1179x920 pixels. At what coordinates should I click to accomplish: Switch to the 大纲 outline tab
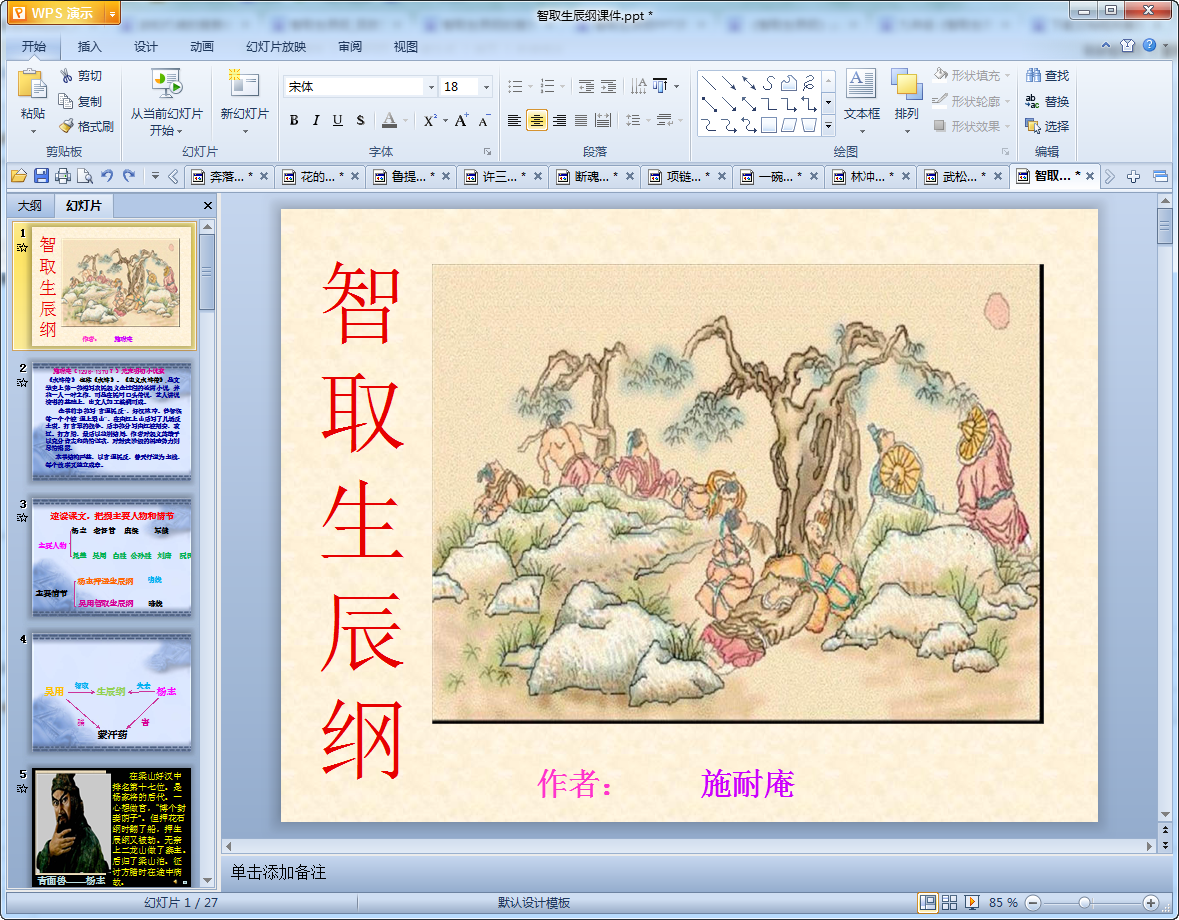(30, 205)
